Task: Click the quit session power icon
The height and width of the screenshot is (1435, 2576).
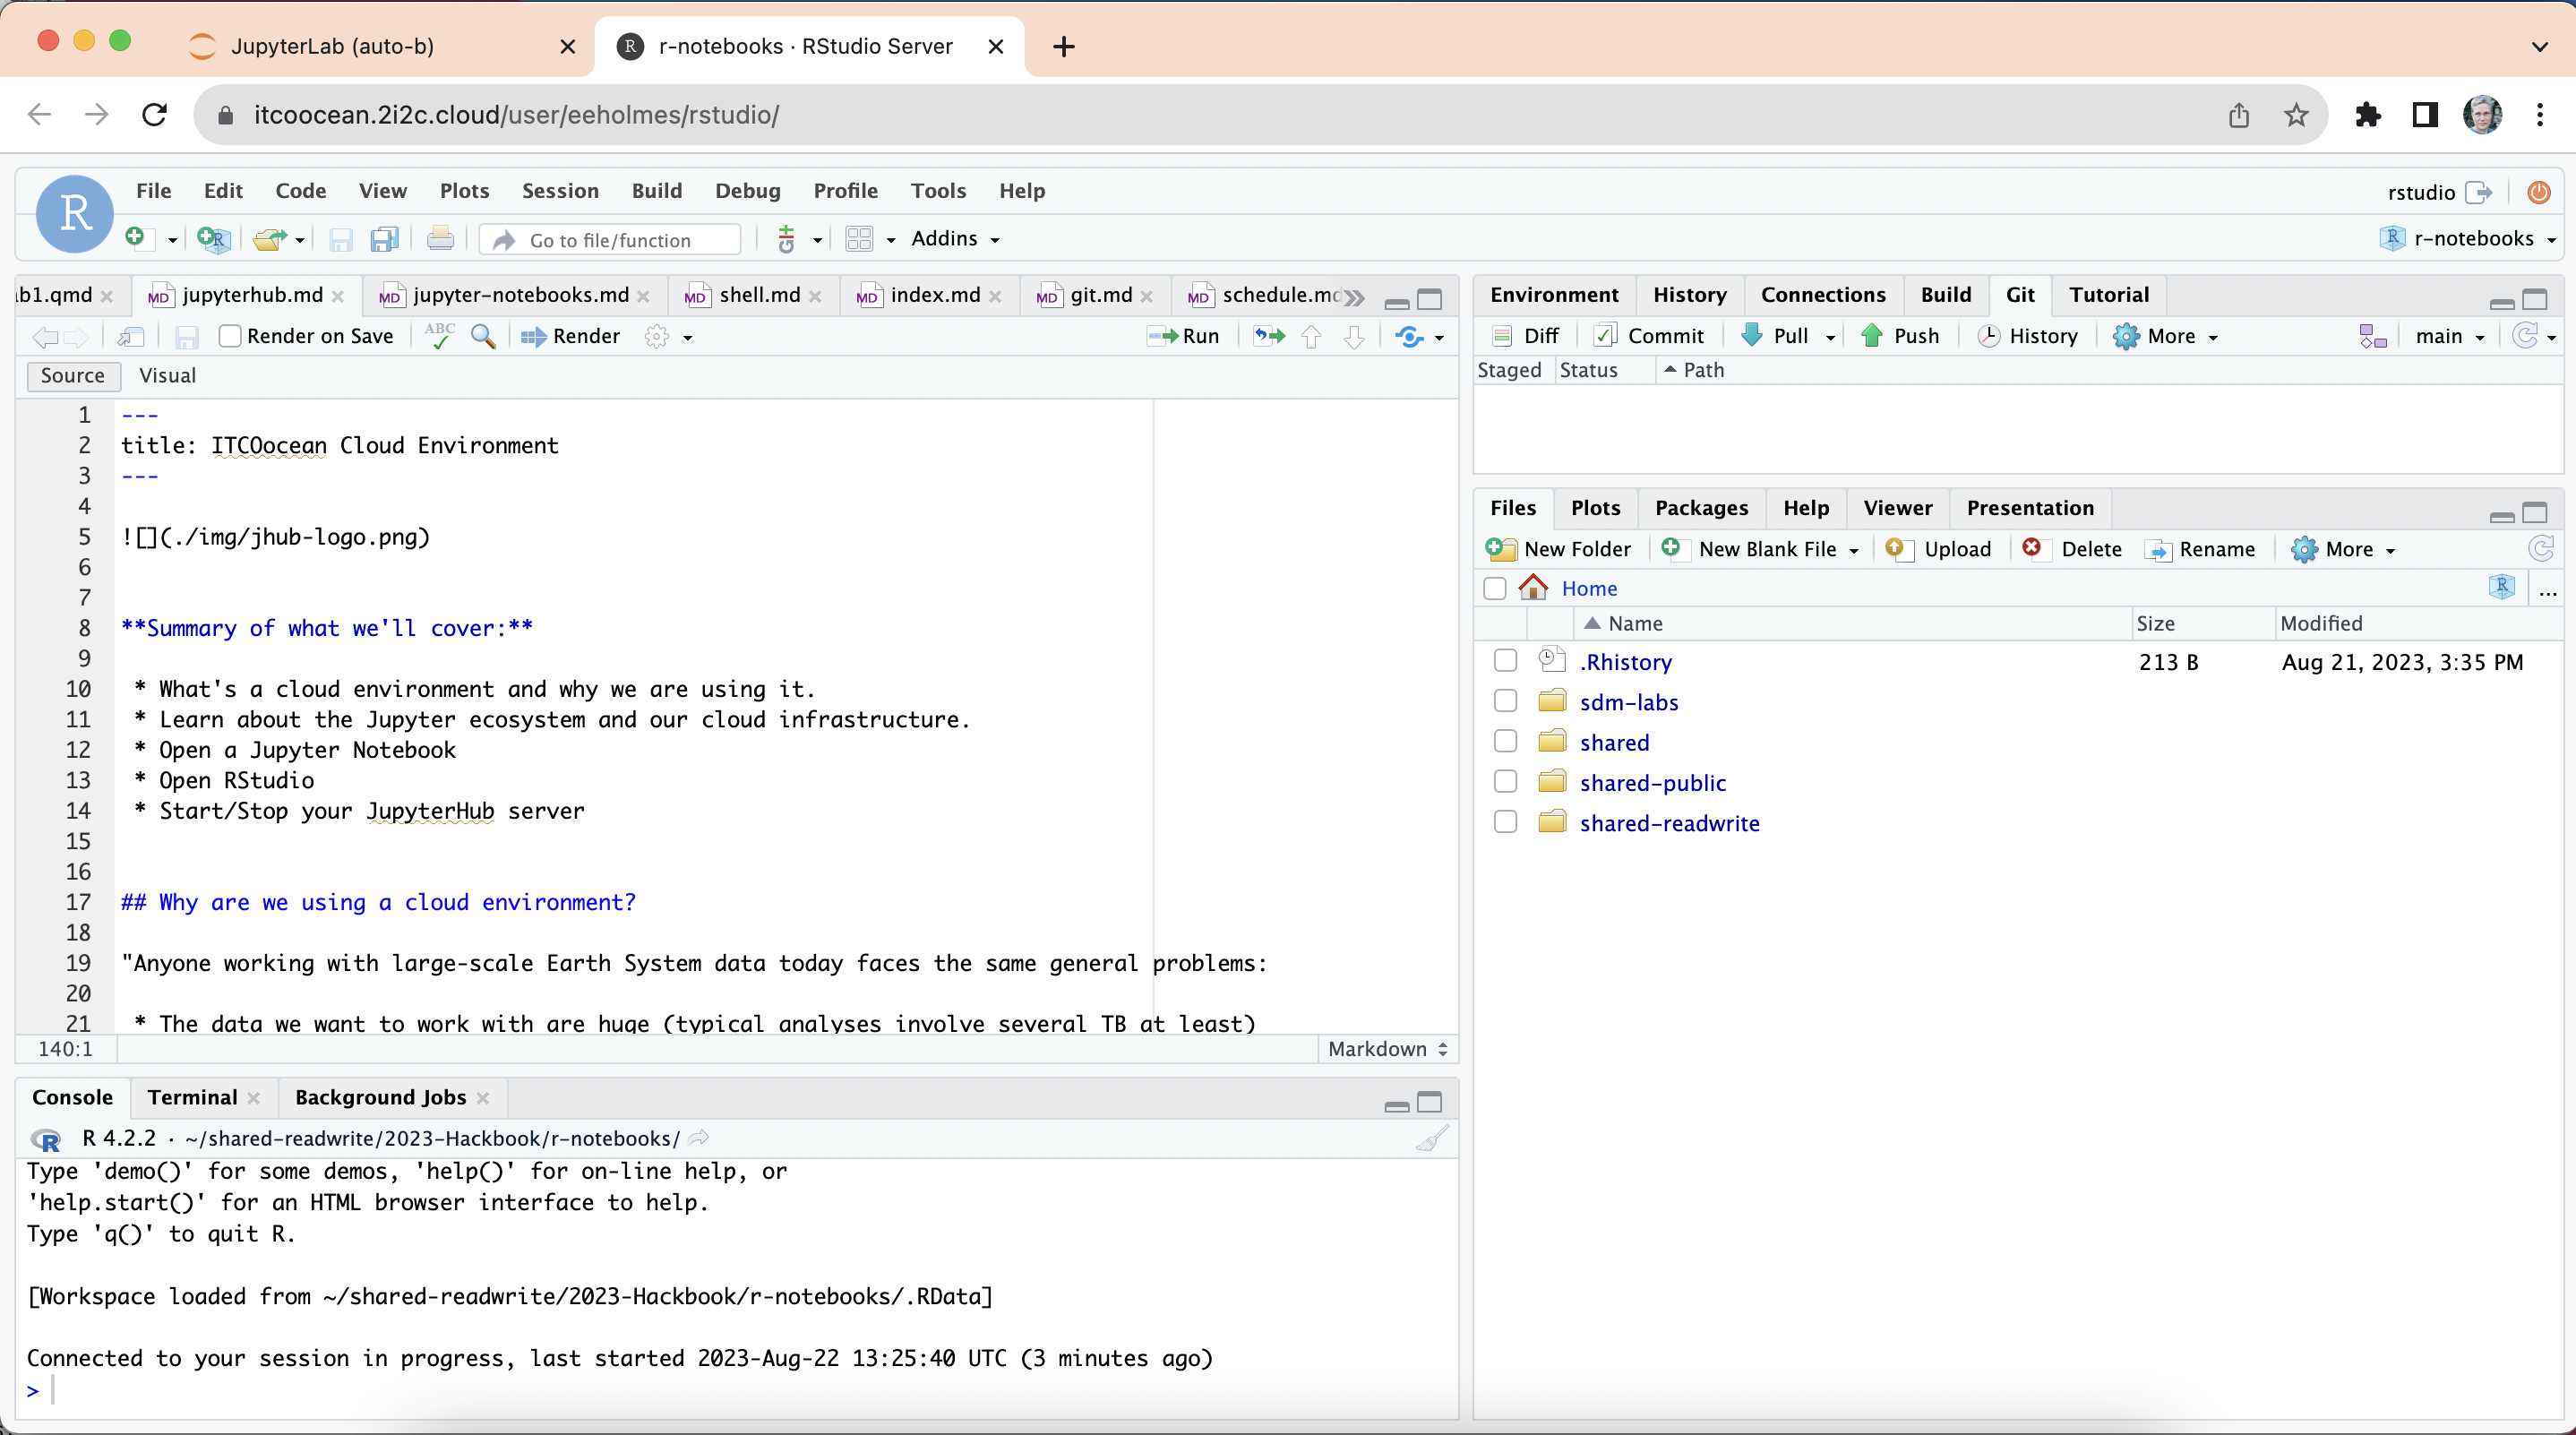Action: [x=2538, y=192]
